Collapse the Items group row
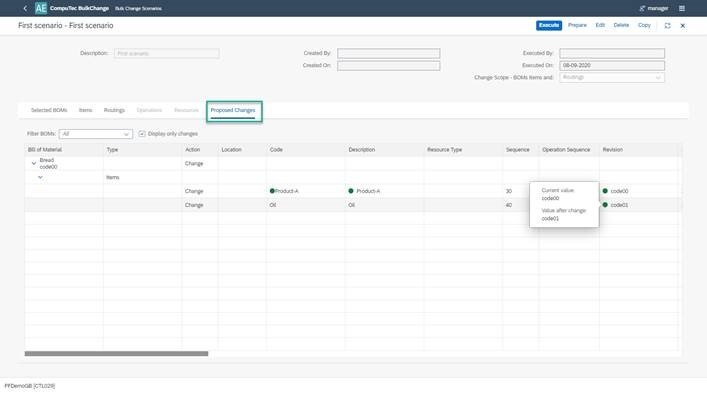This screenshot has height=394, width=707. tap(41, 177)
